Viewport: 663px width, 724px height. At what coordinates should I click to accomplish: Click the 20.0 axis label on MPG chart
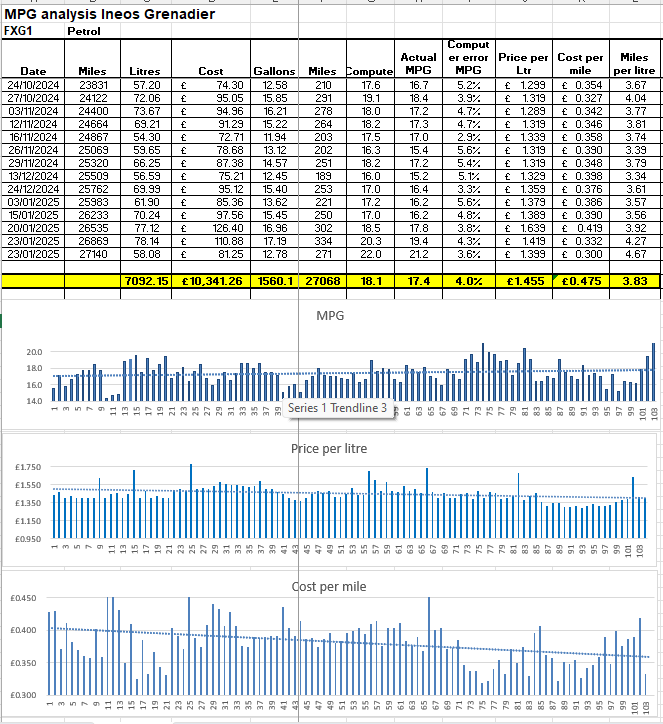(x=34, y=352)
